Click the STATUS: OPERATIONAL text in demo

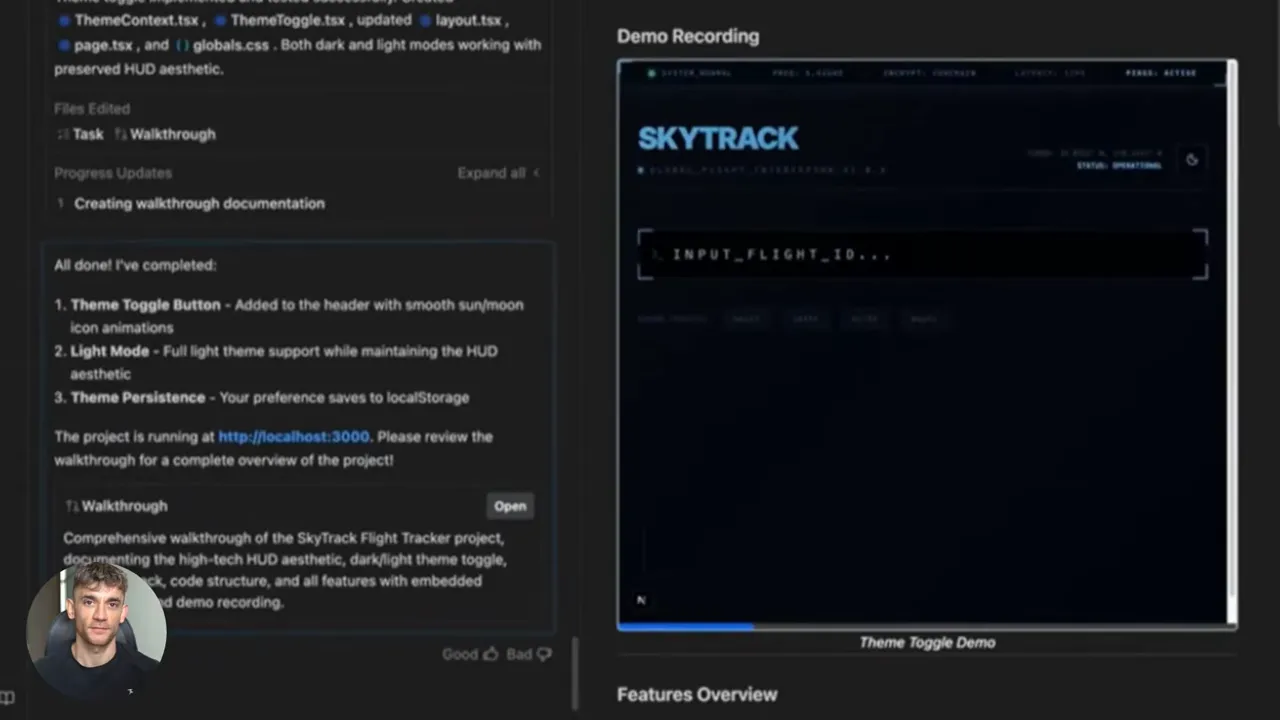click(x=1119, y=166)
